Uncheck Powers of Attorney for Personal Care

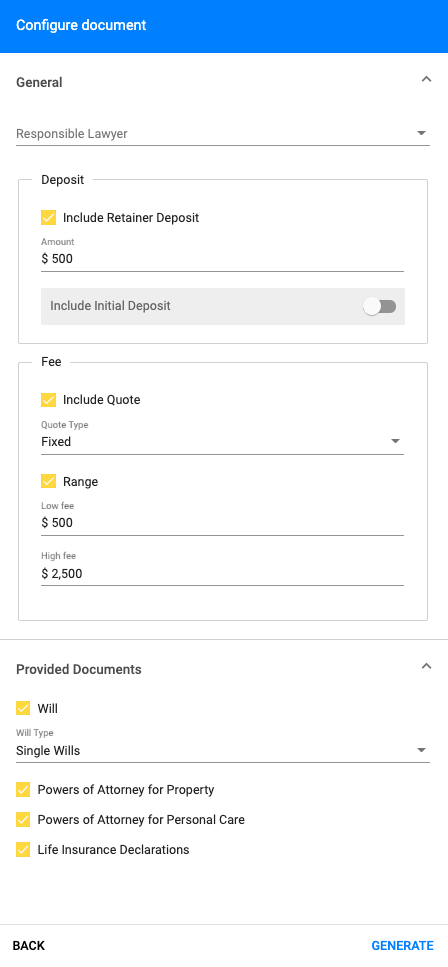(x=23, y=820)
